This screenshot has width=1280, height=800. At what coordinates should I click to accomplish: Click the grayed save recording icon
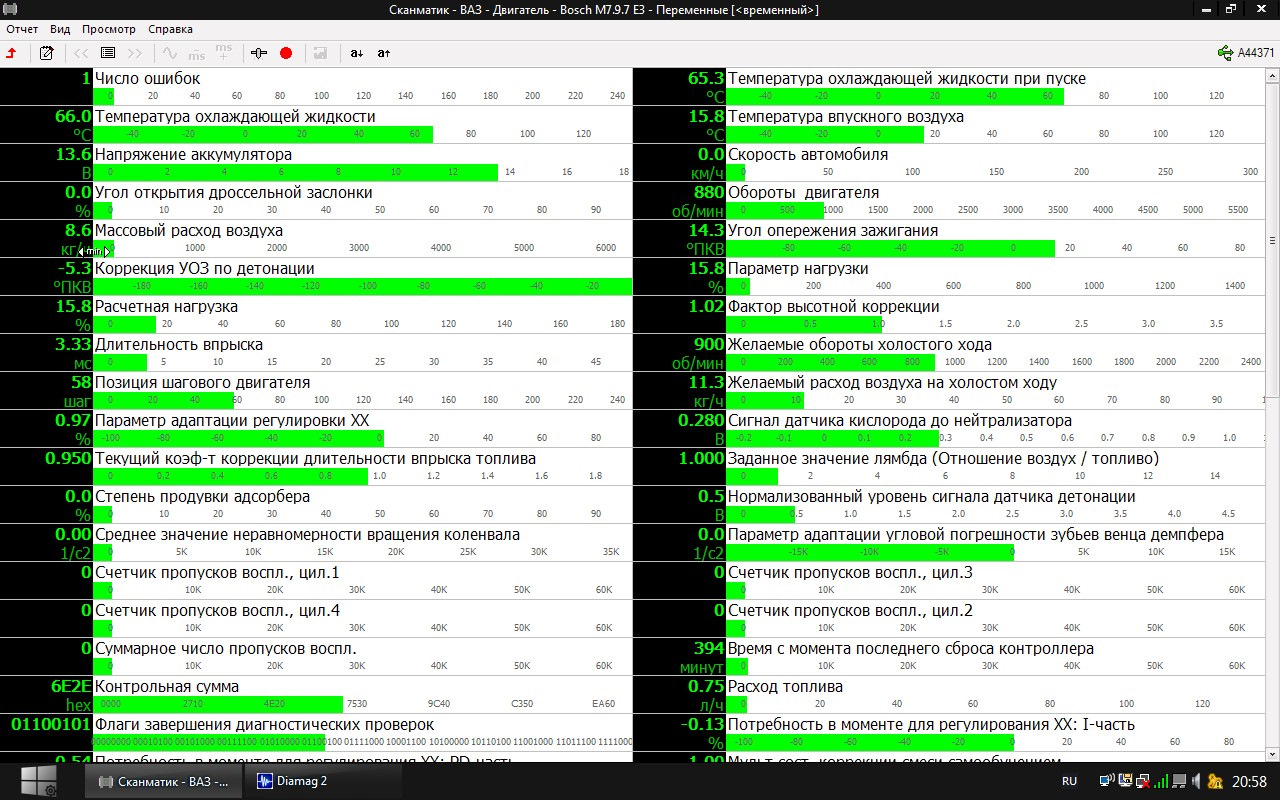(320, 53)
